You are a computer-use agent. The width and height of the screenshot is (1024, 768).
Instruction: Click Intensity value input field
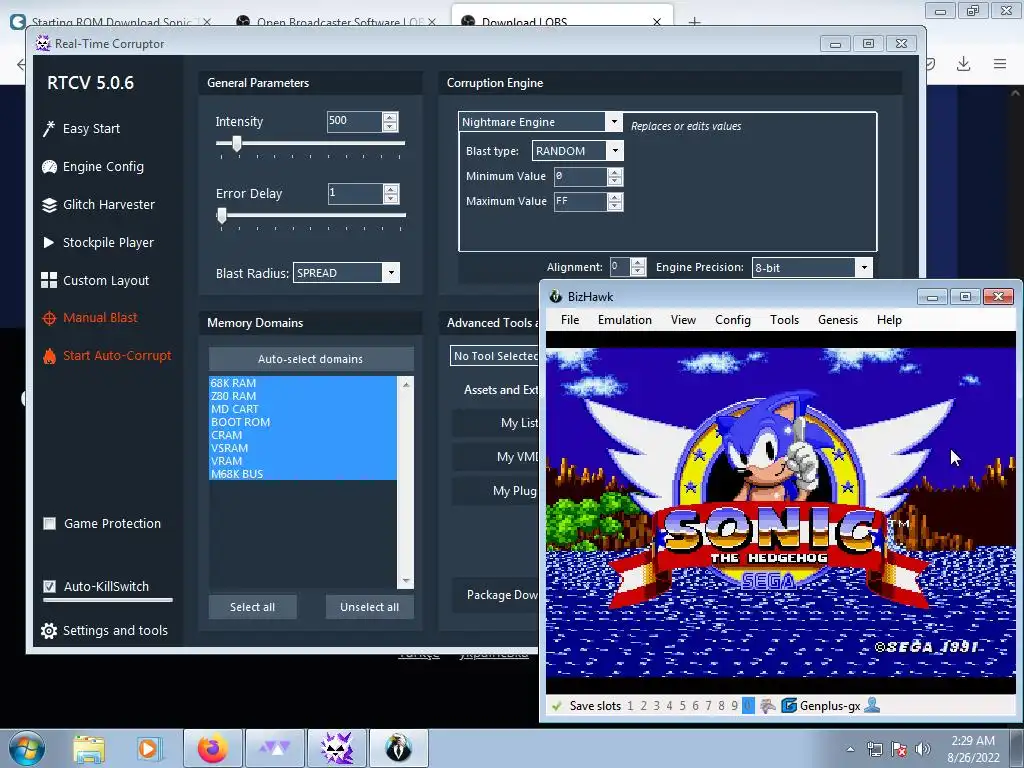[354, 121]
